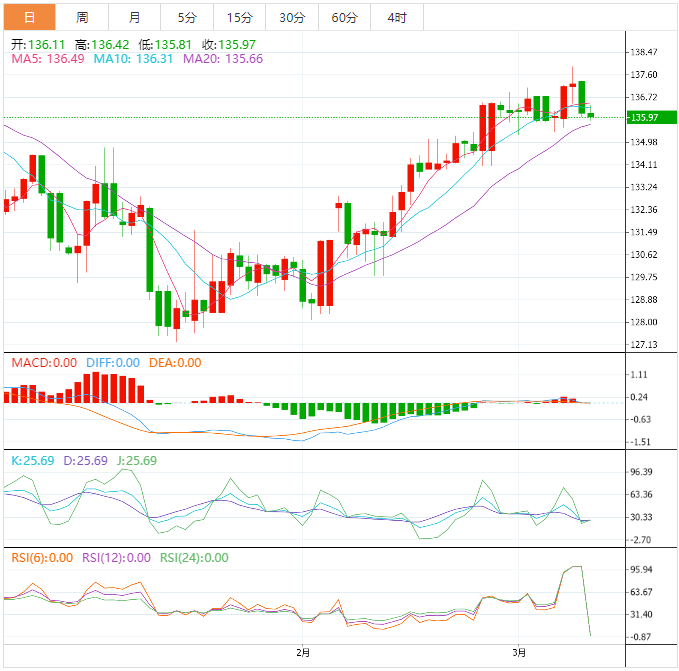Click the MA5: 136.49 label
Viewport: 679px width, 671px height.
click(48, 59)
